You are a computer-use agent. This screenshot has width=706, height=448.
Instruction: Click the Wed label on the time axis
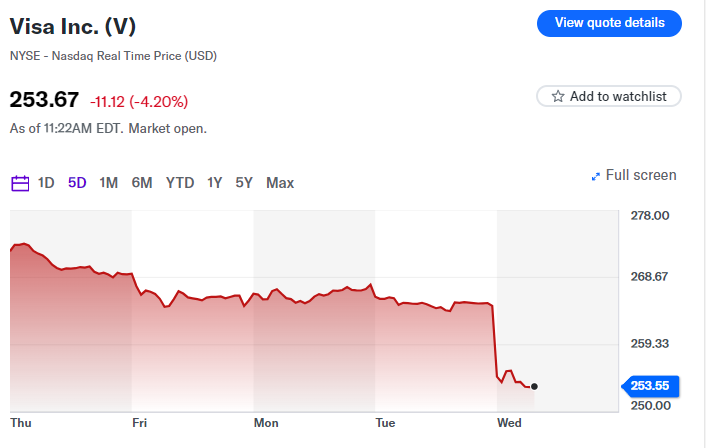tap(509, 423)
